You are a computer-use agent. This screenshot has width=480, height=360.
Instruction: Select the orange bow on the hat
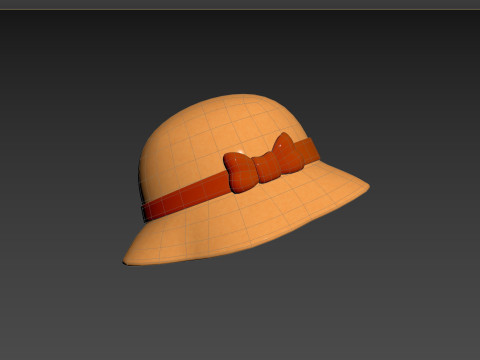[x=263, y=163]
